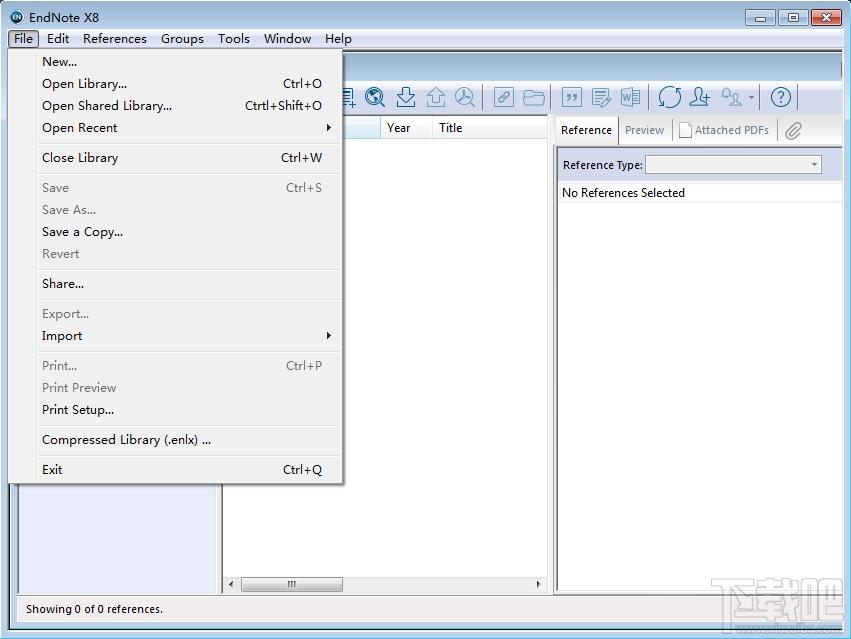
Task: Click 'Showing 0 of 0 references.' status
Action: [94, 609]
